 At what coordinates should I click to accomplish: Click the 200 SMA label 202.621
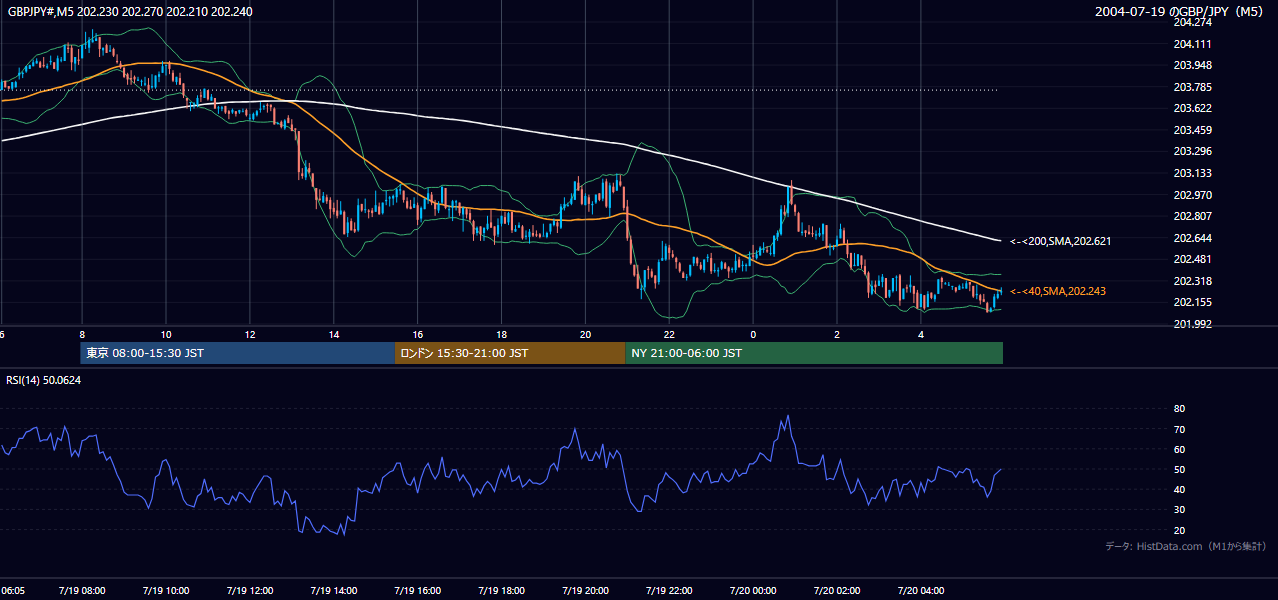pos(1061,241)
